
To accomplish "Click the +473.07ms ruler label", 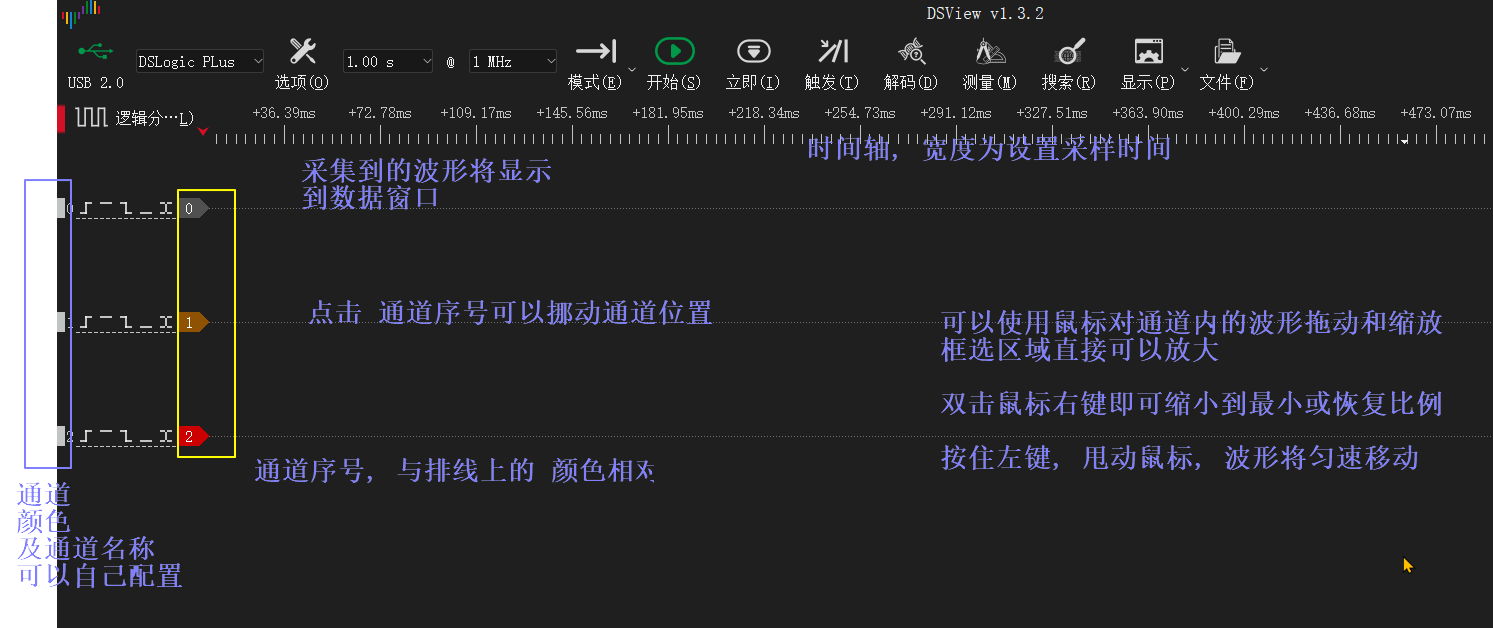I will [1436, 113].
